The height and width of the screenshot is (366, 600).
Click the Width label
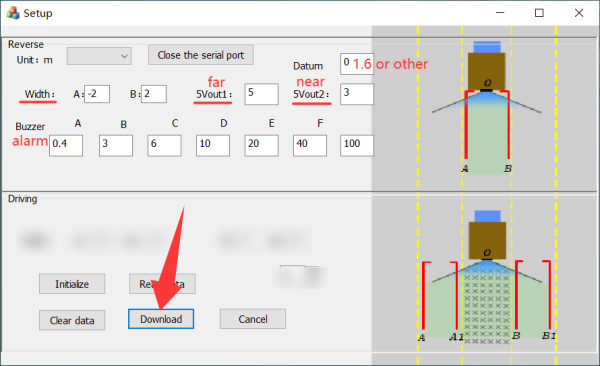(39, 94)
